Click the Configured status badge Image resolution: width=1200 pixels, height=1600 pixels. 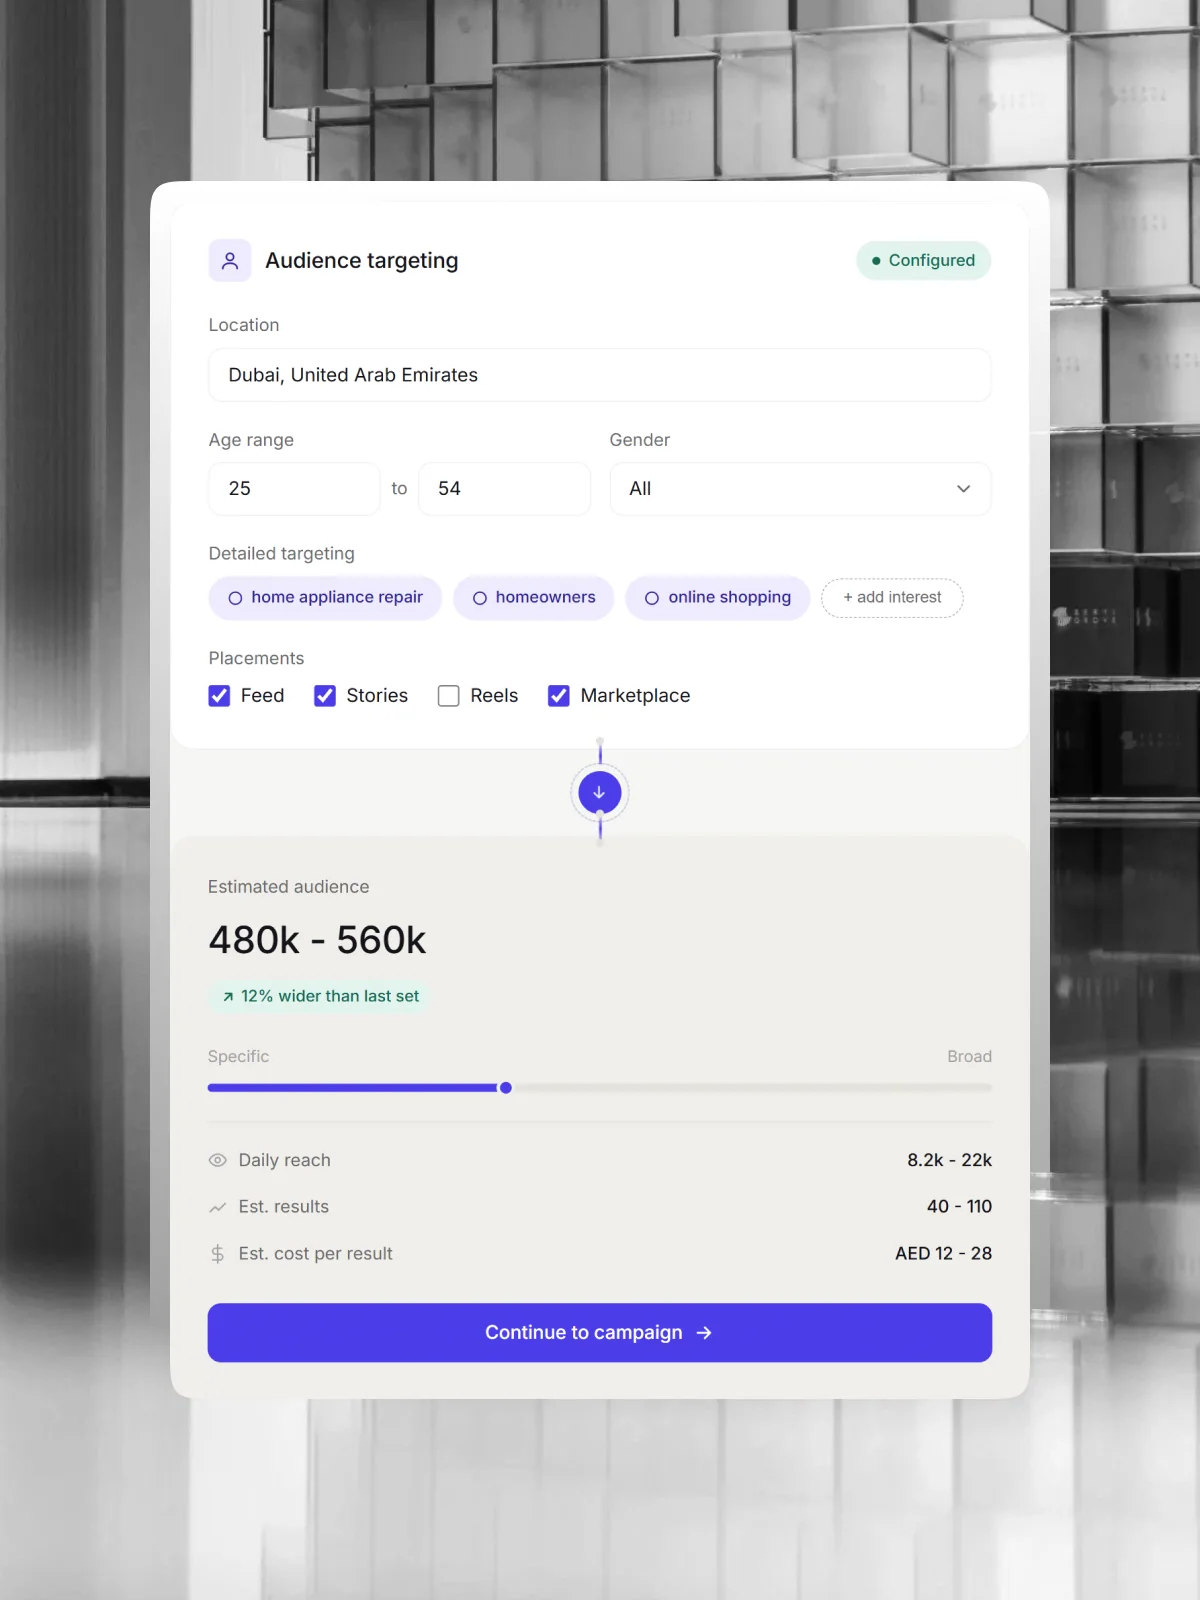(x=924, y=261)
